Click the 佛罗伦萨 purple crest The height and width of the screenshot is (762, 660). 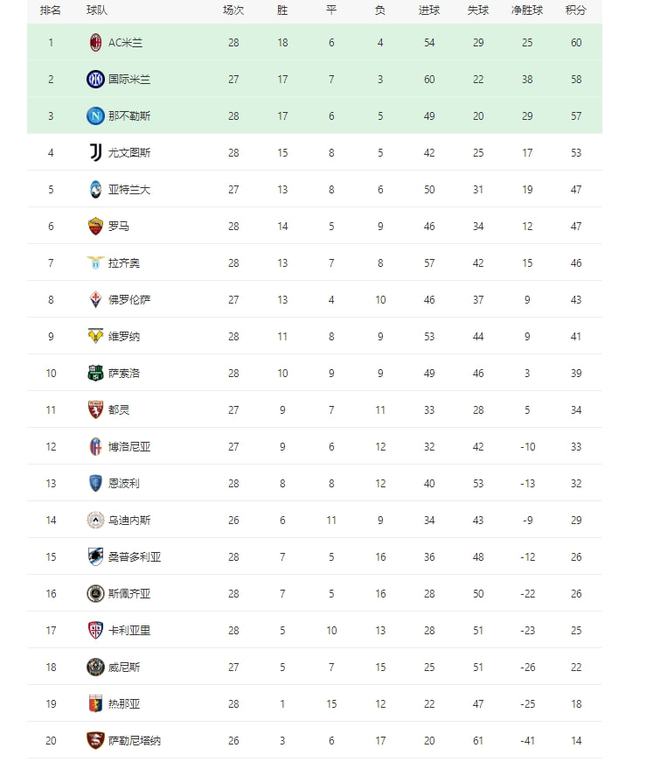96,299
